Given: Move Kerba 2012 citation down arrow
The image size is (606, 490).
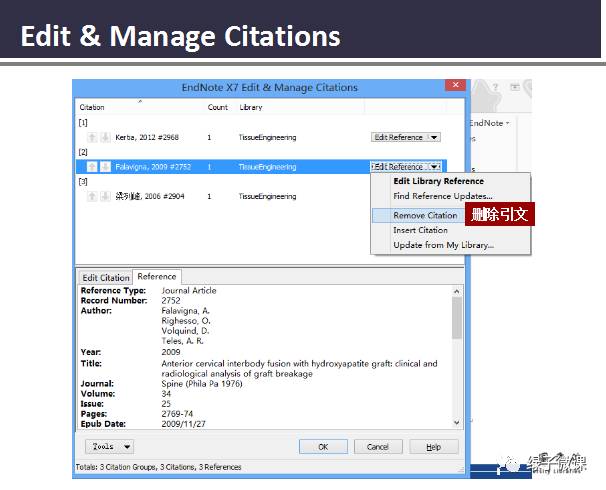Looking at the screenshot, I should coord(105,137).
